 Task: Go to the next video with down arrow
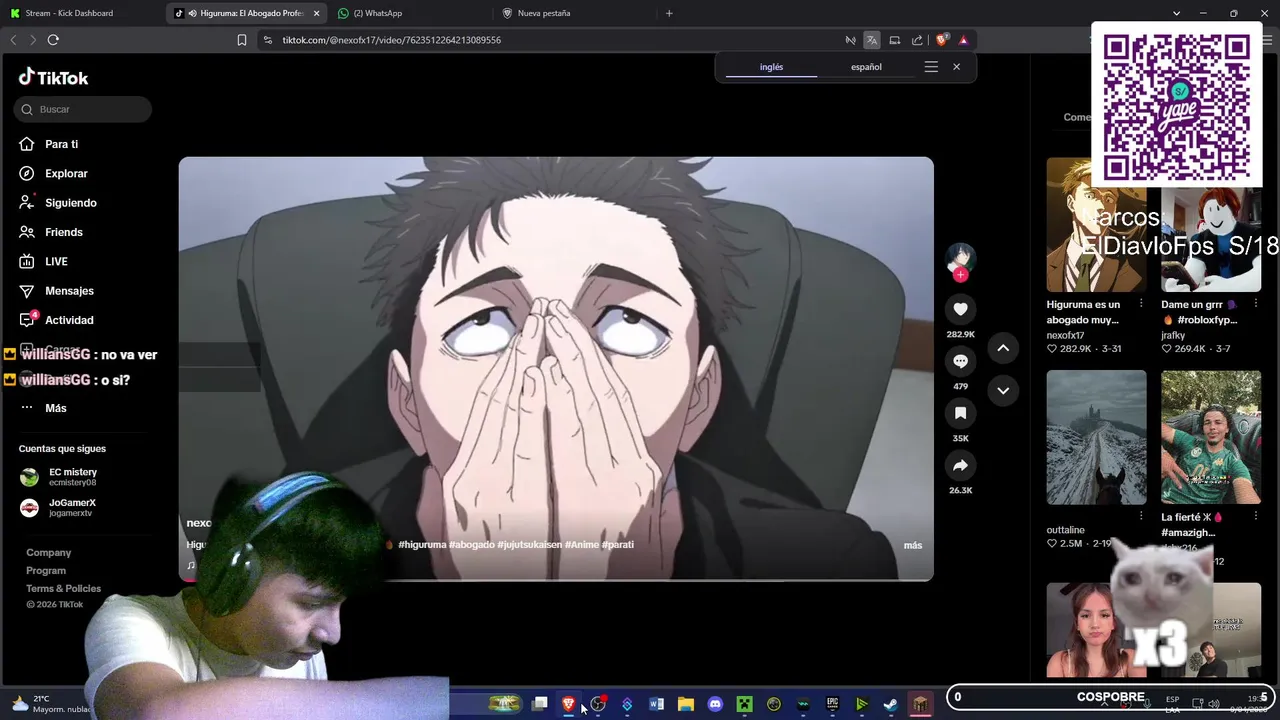pos(1003,390)
